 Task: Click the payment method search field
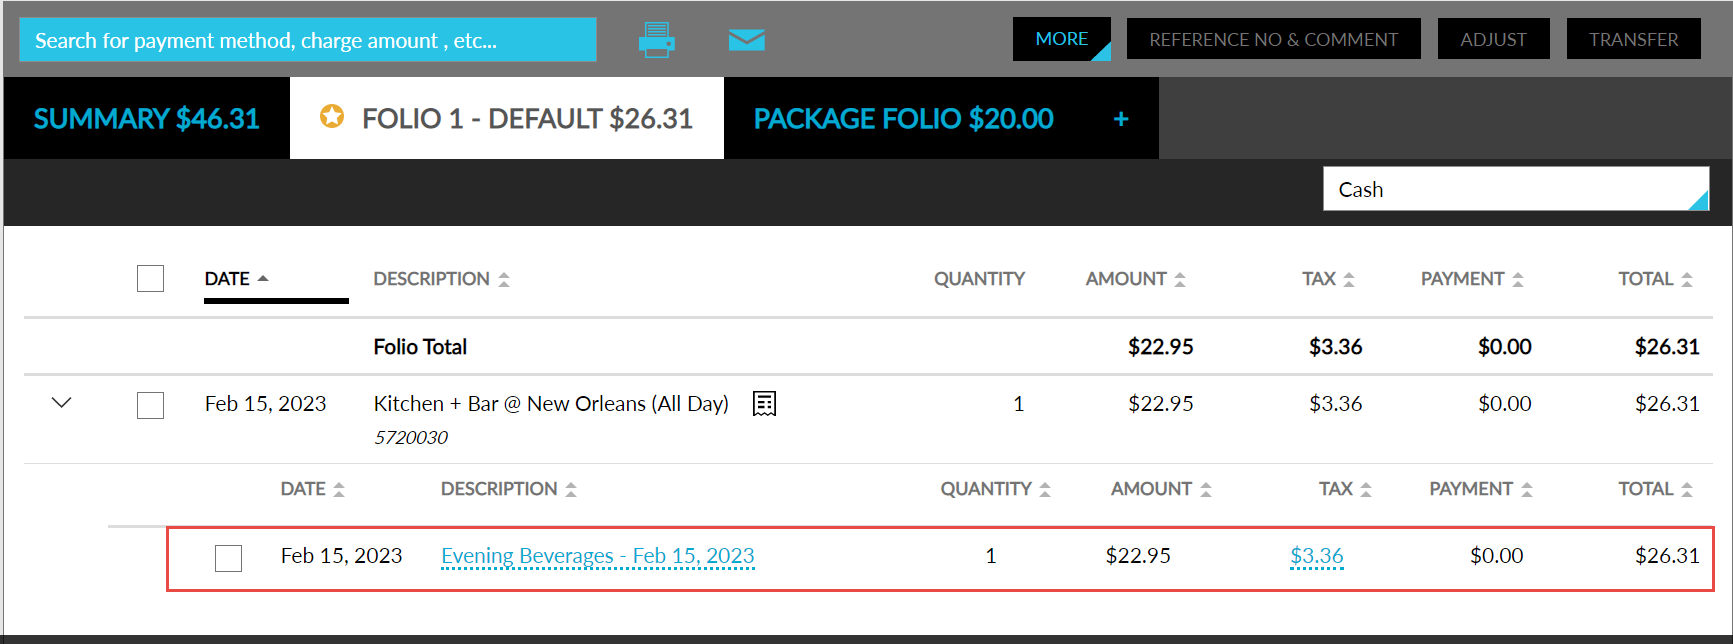(308, 40)
